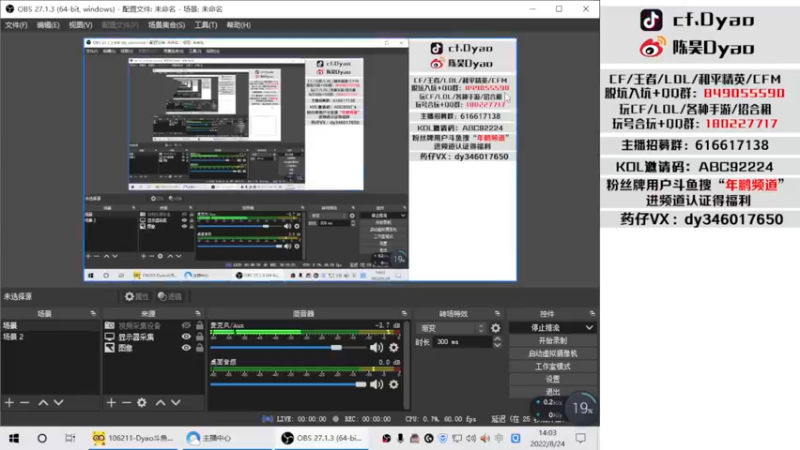Click the camera icon of 视频采集设备
800x450 pixels.
[110, 325]
